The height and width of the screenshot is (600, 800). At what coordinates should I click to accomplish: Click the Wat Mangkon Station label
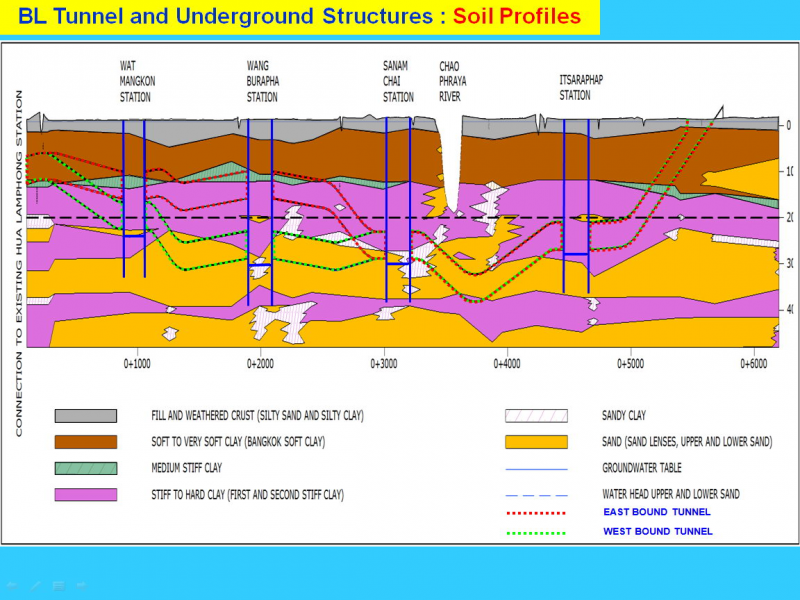pos(137,82)
